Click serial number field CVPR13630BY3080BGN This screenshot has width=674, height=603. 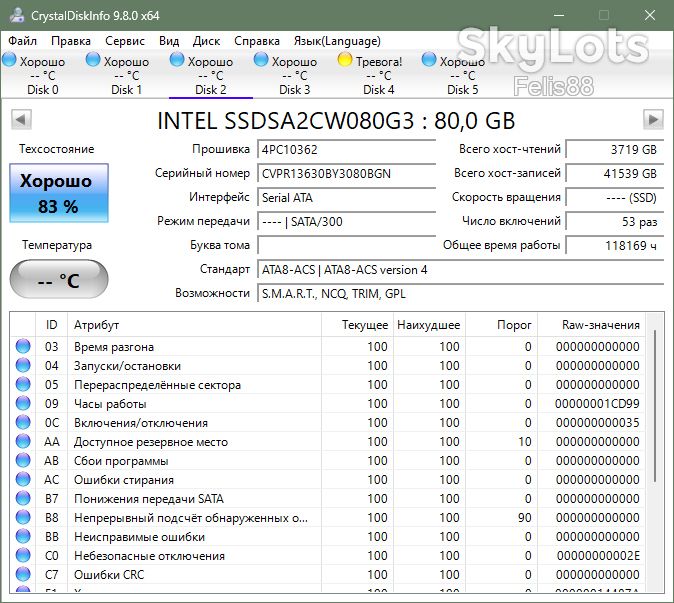point(346,174)
